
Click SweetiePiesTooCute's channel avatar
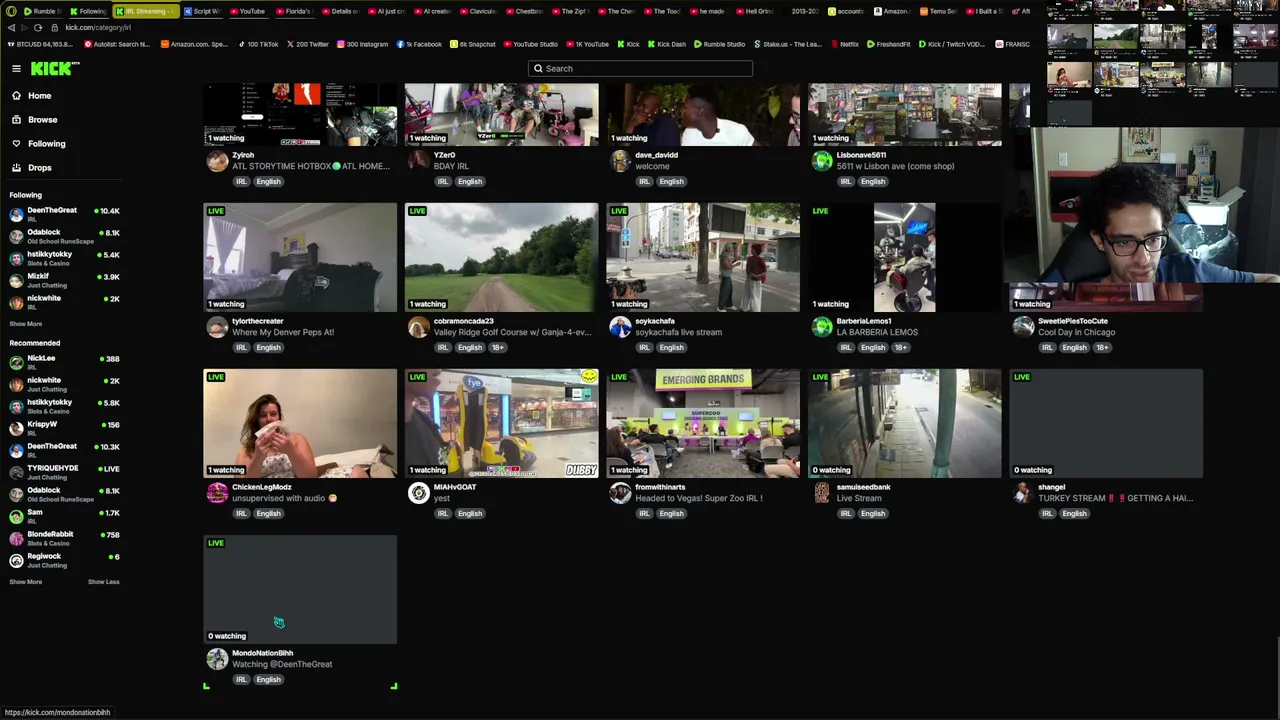pyautogui.click(x=1023, y=327)
